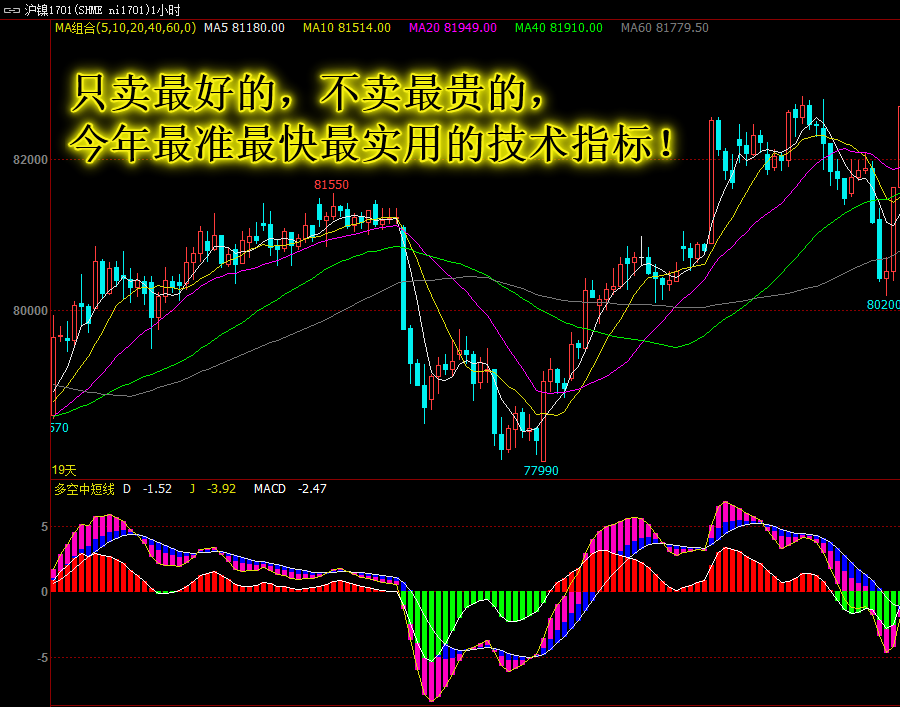Screen dimensions: 900x707
Task: Click the magenta MA20 81949.00 legend
Action: point(452,28)
